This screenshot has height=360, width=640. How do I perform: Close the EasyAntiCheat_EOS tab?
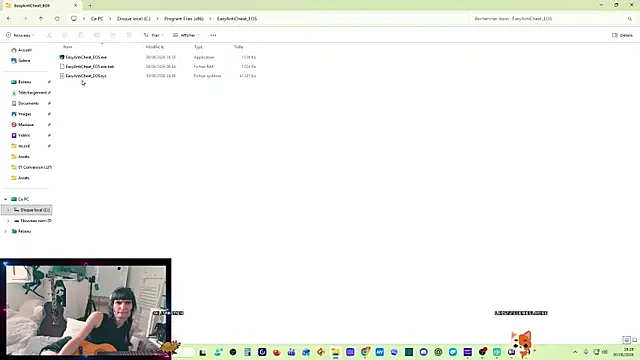click(x=75, y=5)
